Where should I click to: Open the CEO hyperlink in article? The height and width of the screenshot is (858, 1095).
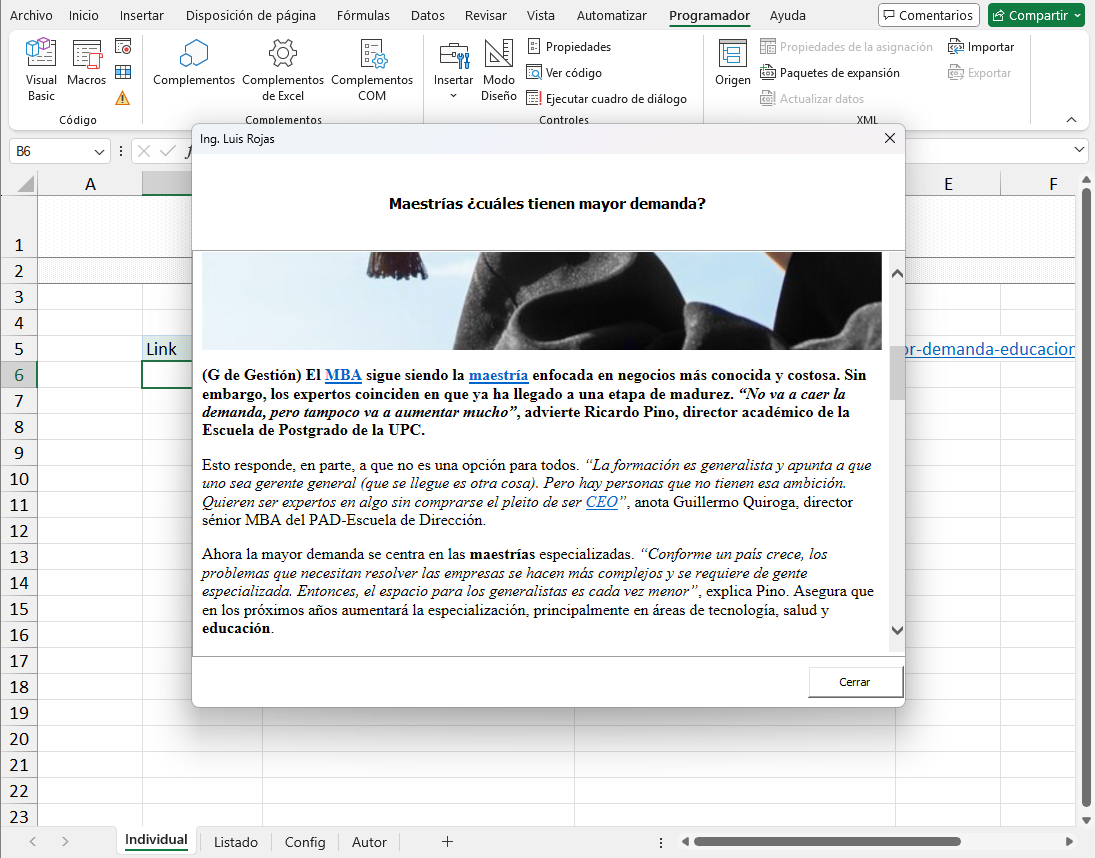click(602, 502)
